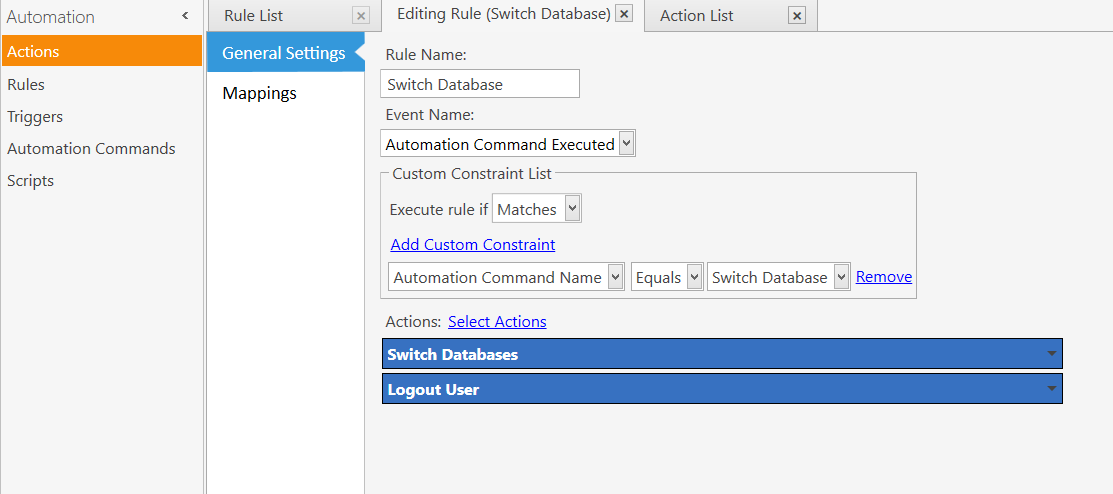Close the Editing Rule (Switch Database) tab
This screenshot has height=494, width=1113.
tap(624, 13)
